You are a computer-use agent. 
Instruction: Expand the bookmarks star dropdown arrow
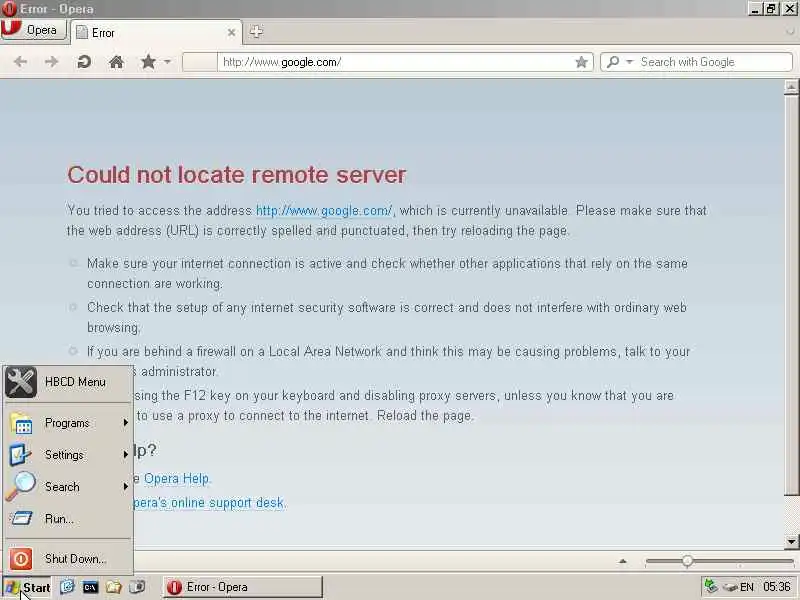coord(167,62)
